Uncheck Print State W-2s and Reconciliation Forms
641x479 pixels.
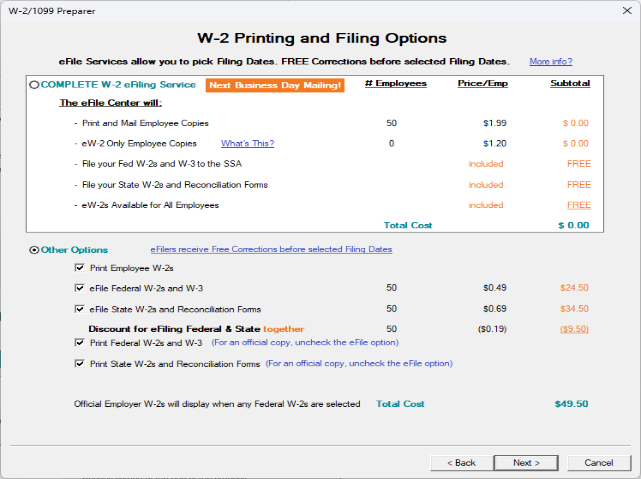[x=80, y=364]
